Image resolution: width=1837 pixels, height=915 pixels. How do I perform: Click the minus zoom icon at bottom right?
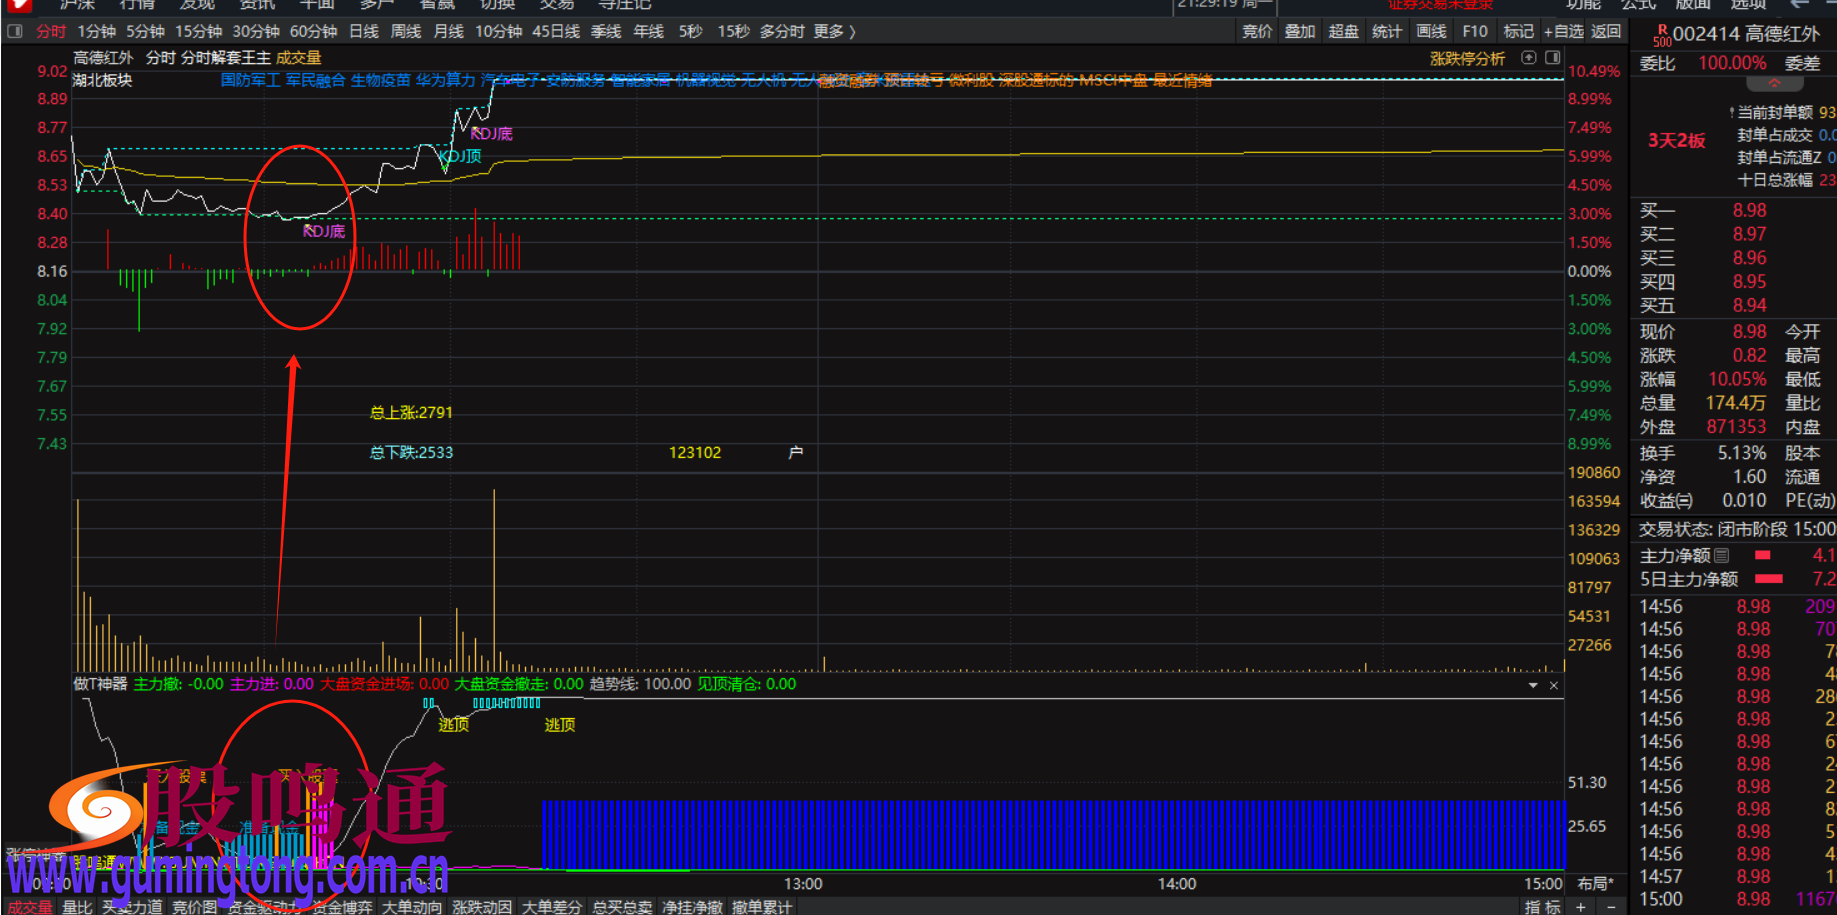(1611, 907)
